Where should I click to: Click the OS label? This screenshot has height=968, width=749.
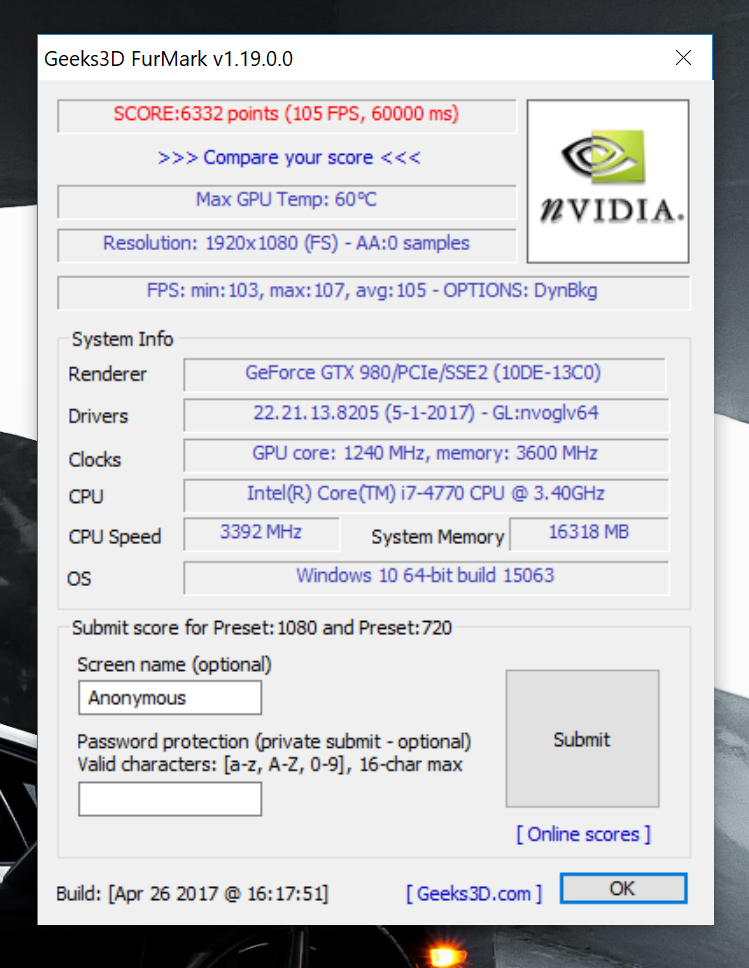[79, 578]
